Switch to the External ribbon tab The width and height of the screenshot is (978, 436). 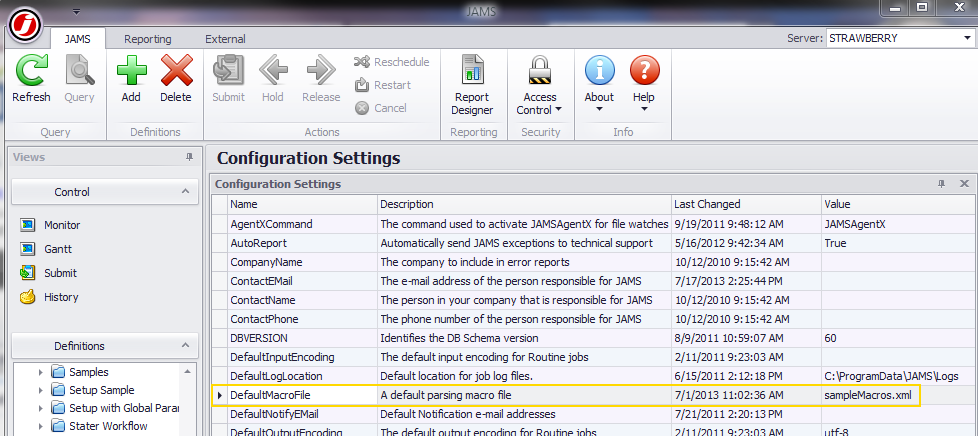click(225, 39)
